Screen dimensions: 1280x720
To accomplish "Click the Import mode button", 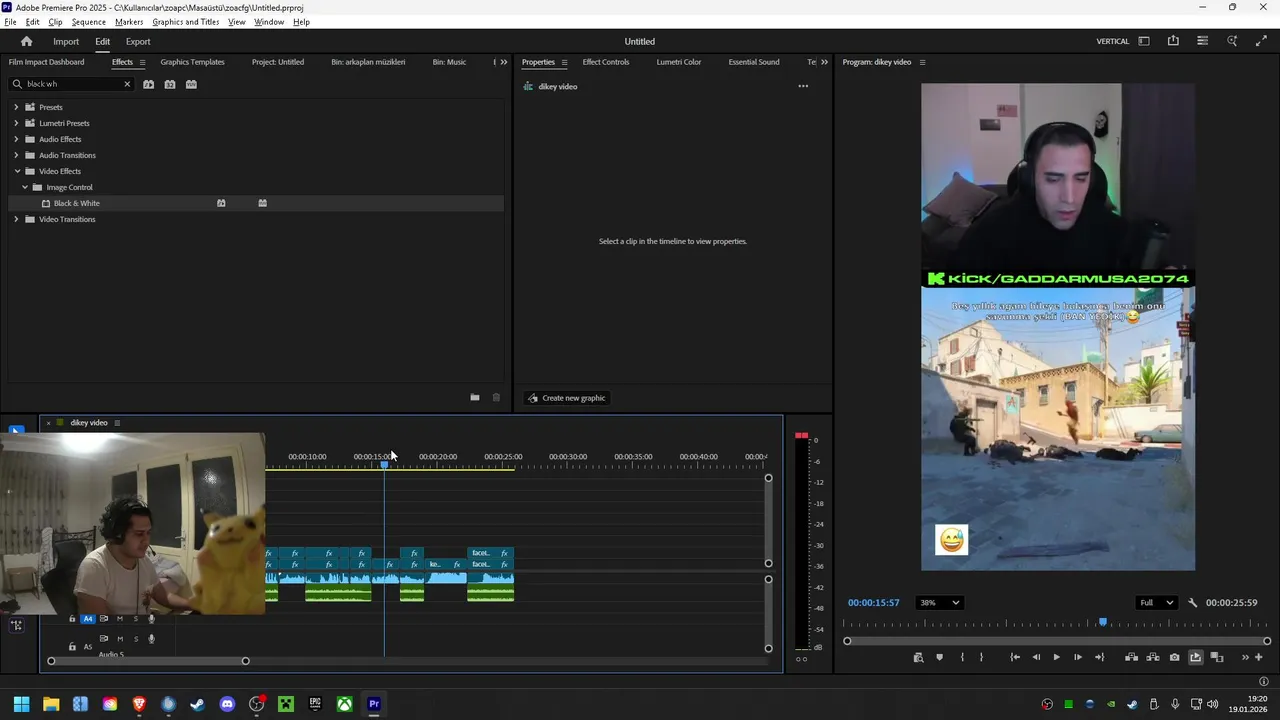I will (66, 41).
